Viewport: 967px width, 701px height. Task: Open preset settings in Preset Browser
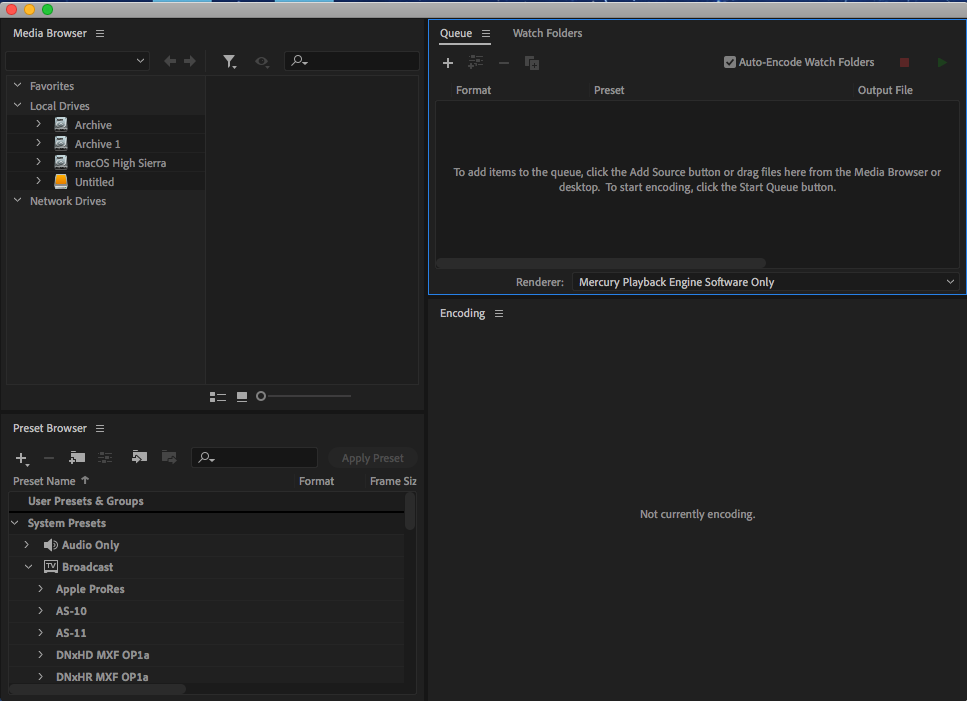[x=105, y=457]
